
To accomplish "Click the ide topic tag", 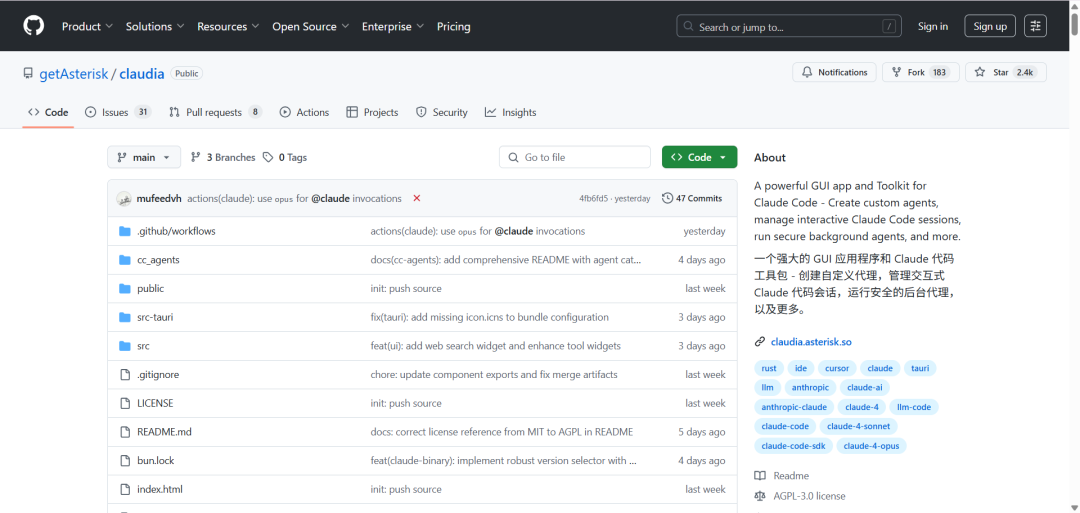I will tap(800, 368).
